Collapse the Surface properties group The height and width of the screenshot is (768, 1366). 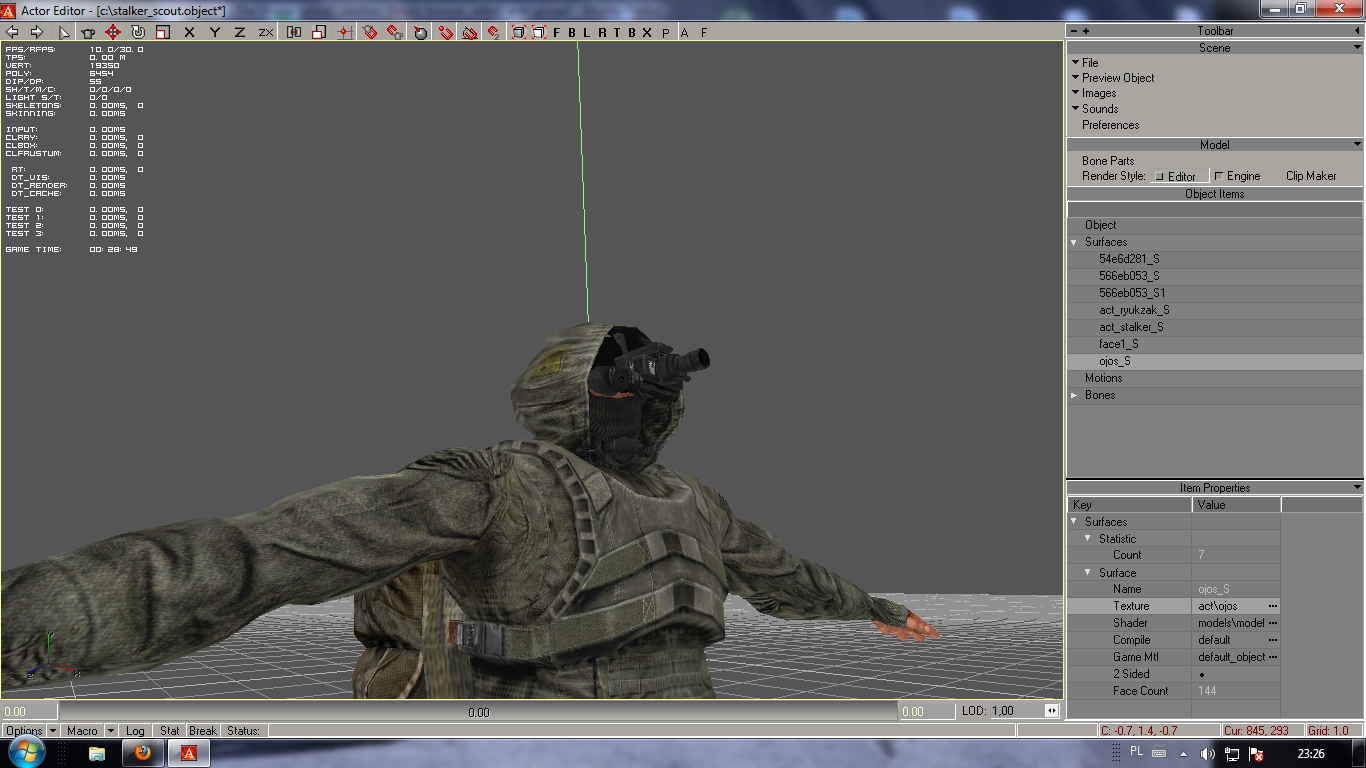(1089, 573)
